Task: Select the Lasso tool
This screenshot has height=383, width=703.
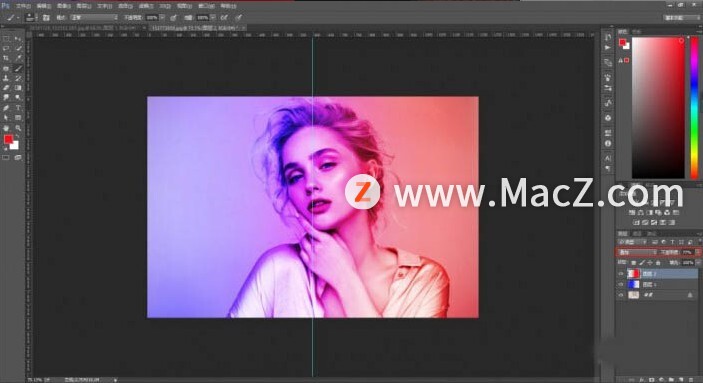Action: click(x=6, y=48)
